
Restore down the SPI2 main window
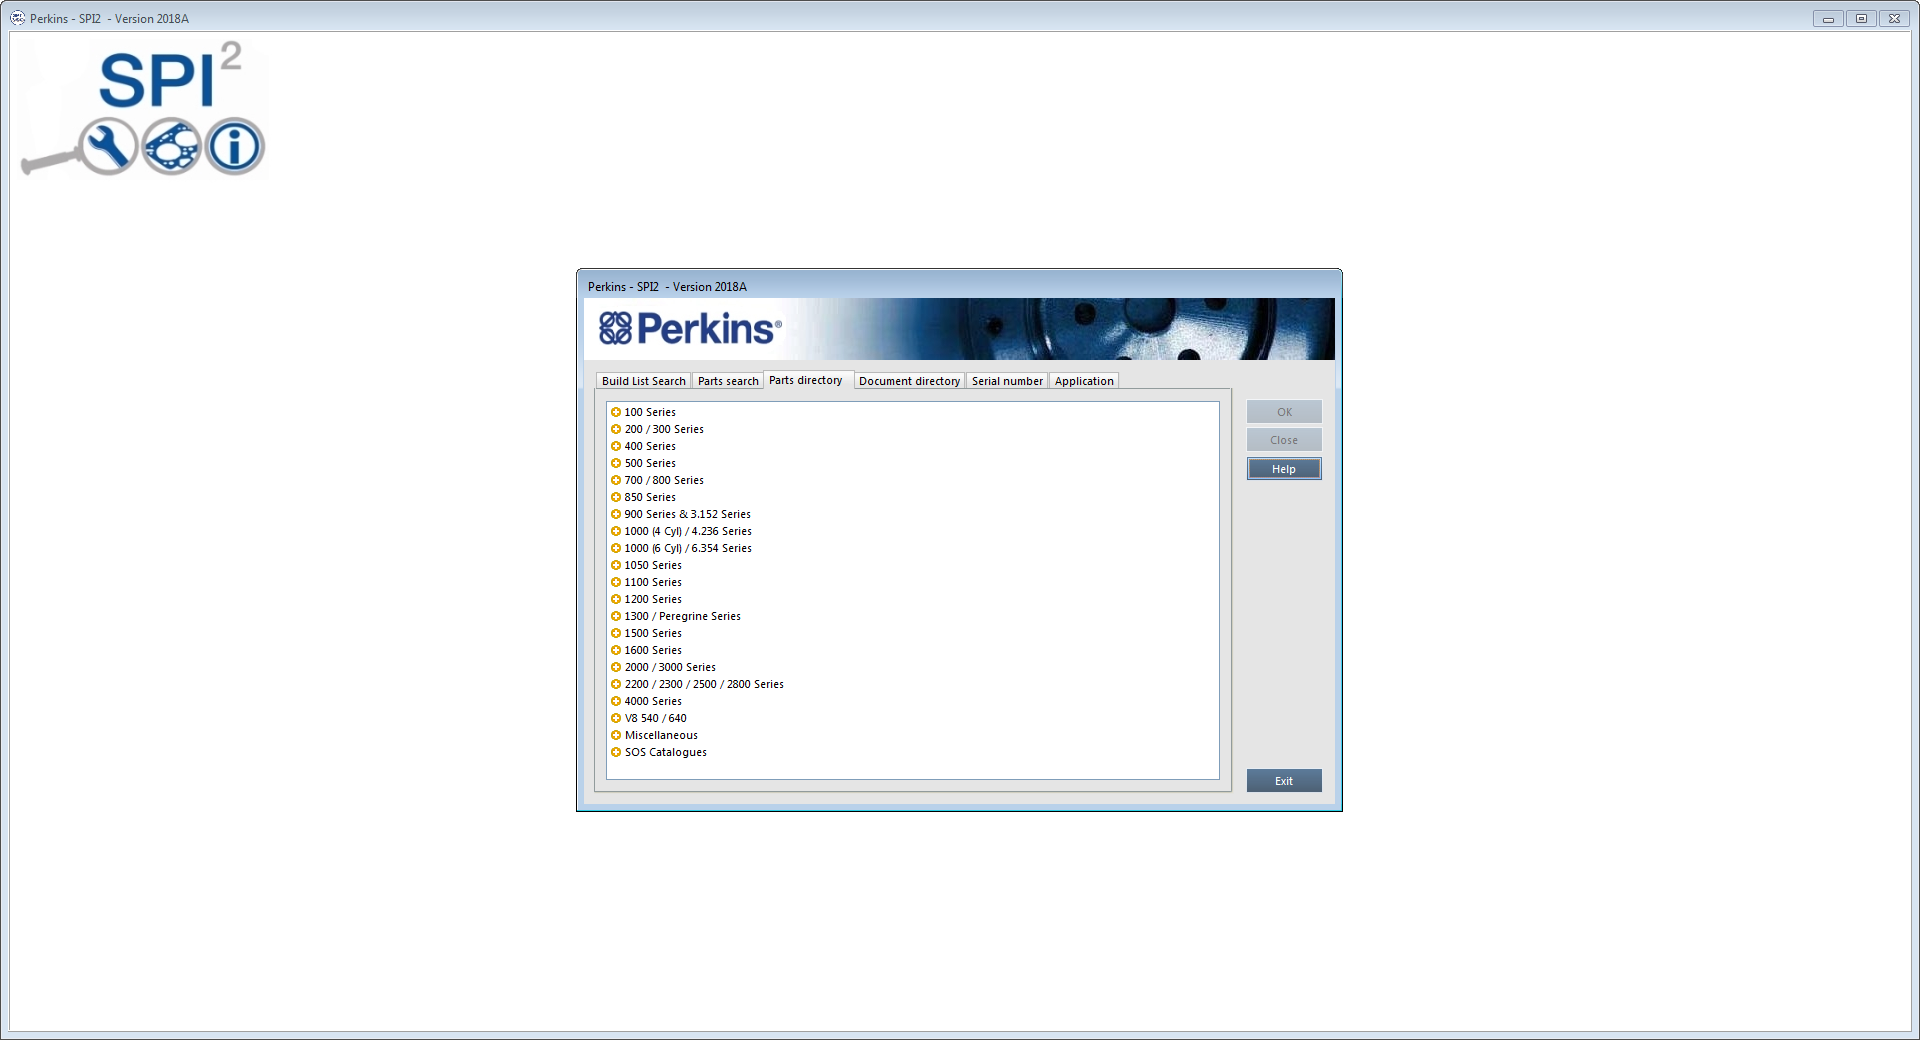click(1861, 18)
